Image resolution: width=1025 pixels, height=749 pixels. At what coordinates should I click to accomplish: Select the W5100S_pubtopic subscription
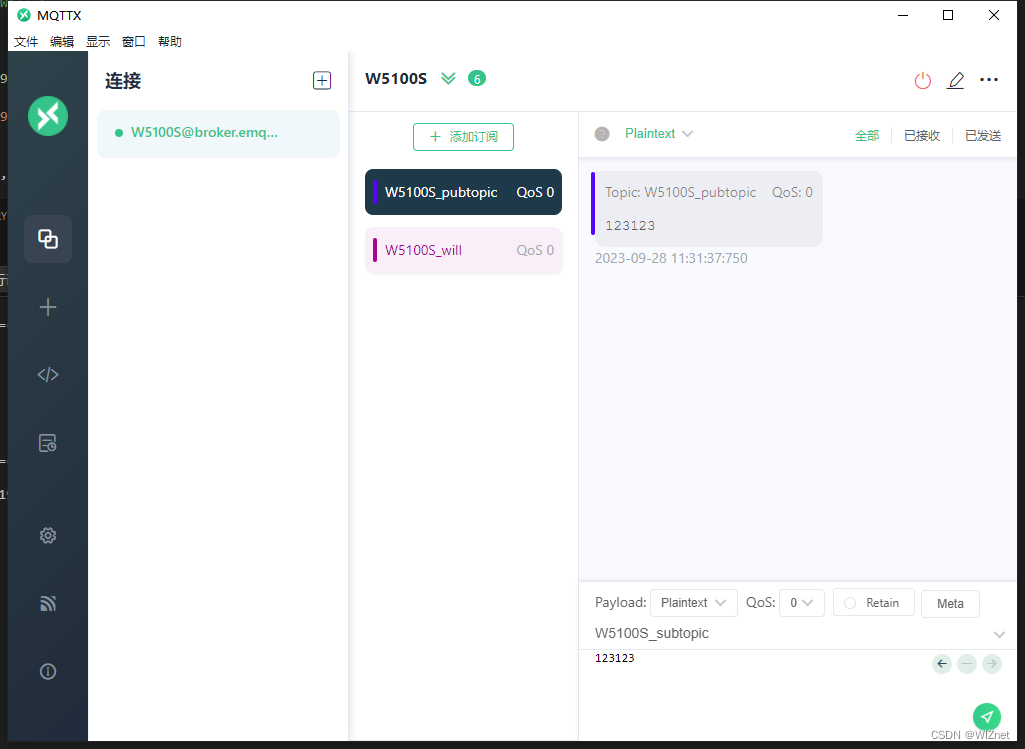(463, 192)
